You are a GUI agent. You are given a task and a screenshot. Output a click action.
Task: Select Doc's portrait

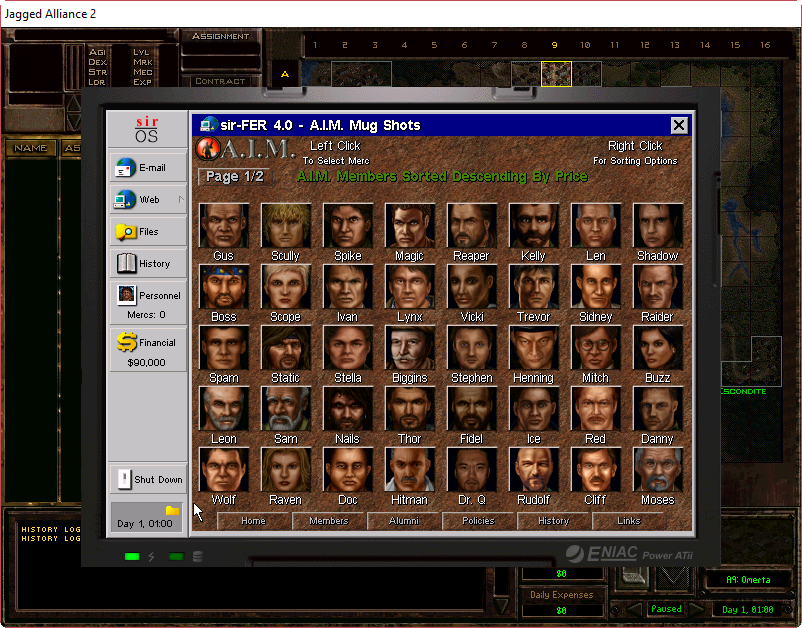pyautogui.click(x=348, y=469)
